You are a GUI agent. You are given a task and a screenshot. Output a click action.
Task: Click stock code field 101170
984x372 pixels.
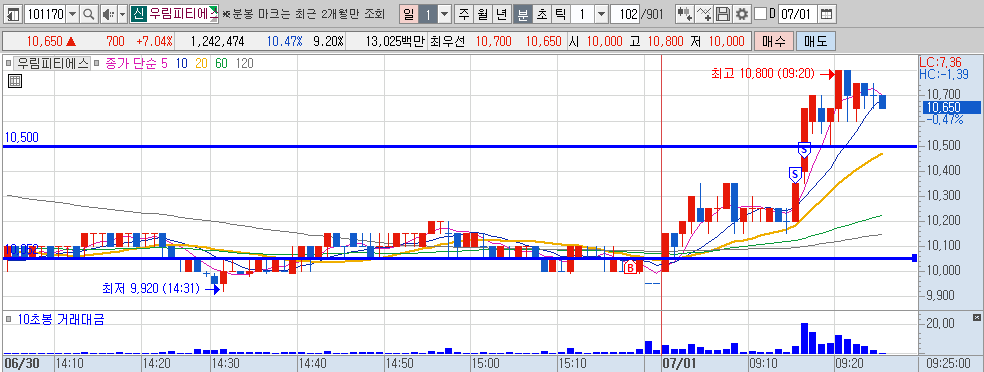pyautogui.click(x=46, y=13)
